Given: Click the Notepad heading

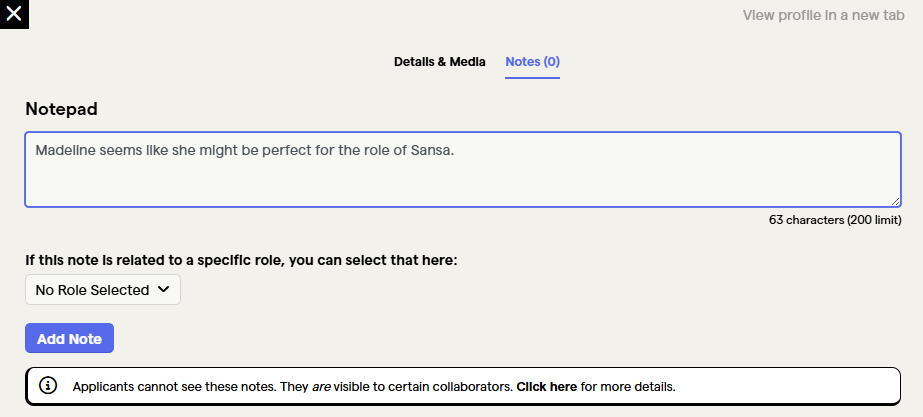Looking at the screenshot, I should tap(61, 109).
